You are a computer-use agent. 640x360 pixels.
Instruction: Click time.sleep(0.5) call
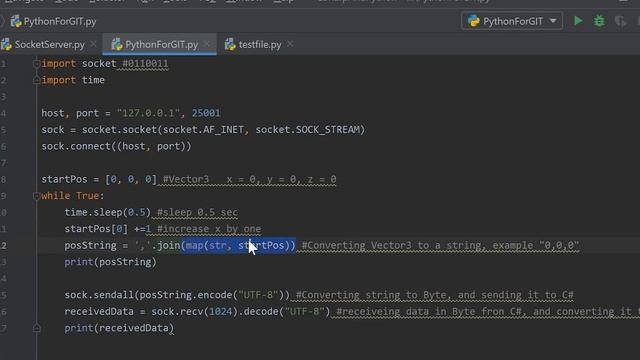[108, 212]
